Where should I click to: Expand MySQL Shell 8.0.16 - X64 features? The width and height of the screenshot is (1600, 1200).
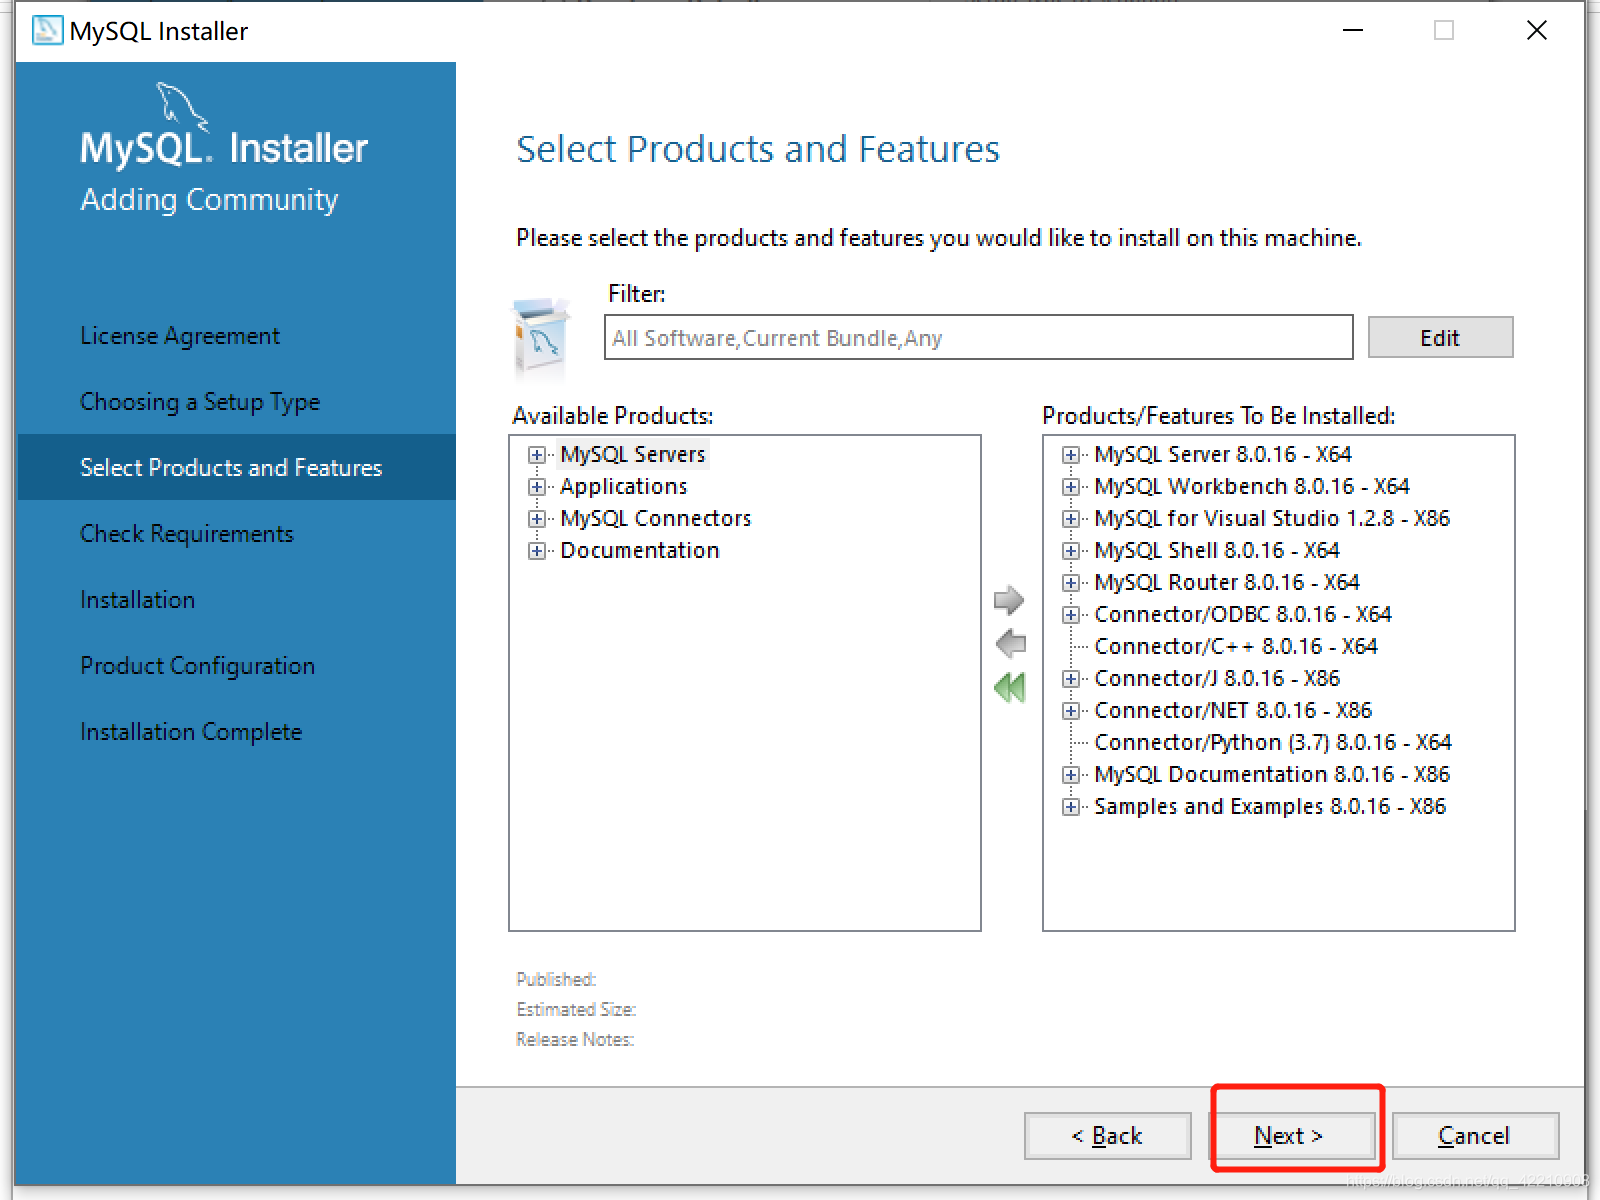pos(1071,551)
